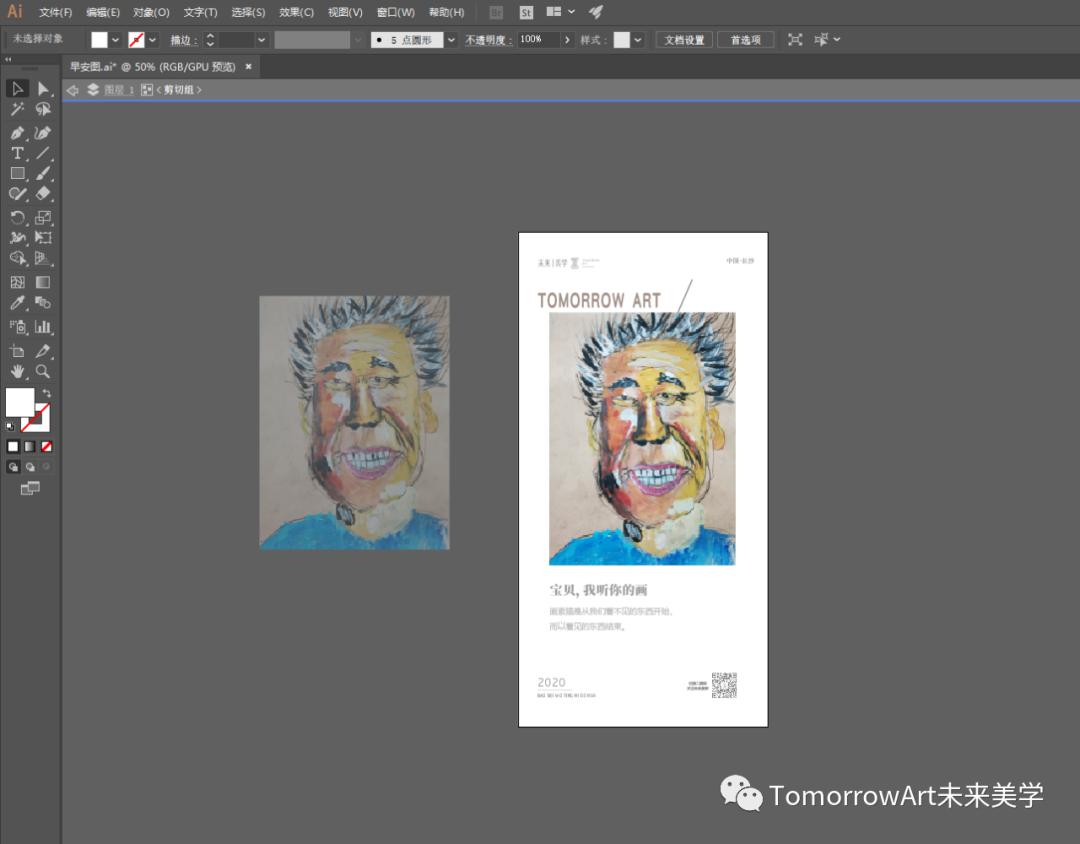
Task: Select the Direct Selection tool
Action: 43,88
